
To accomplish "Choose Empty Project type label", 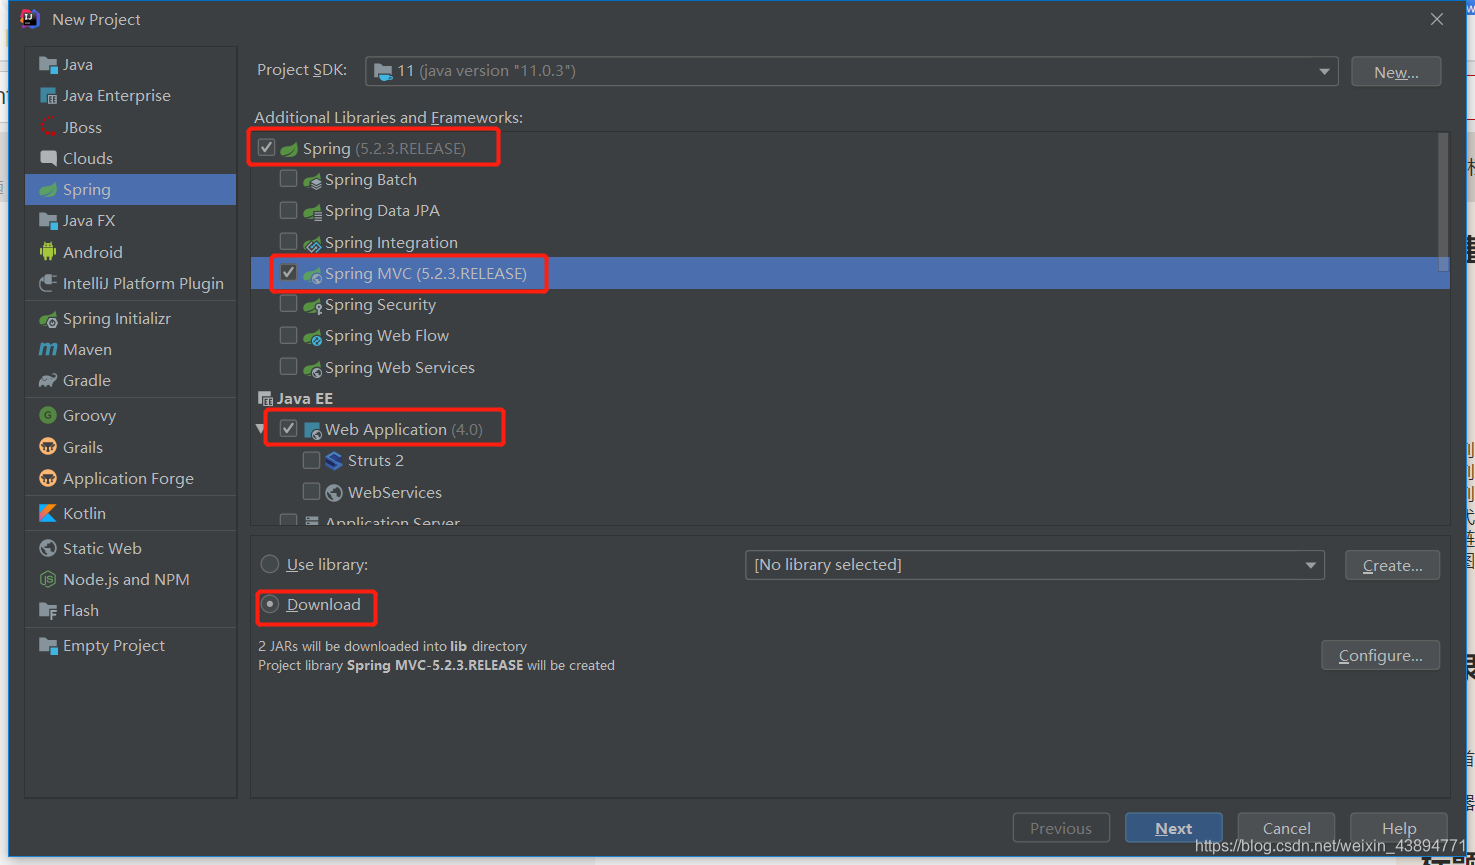I will pos(114,646).
